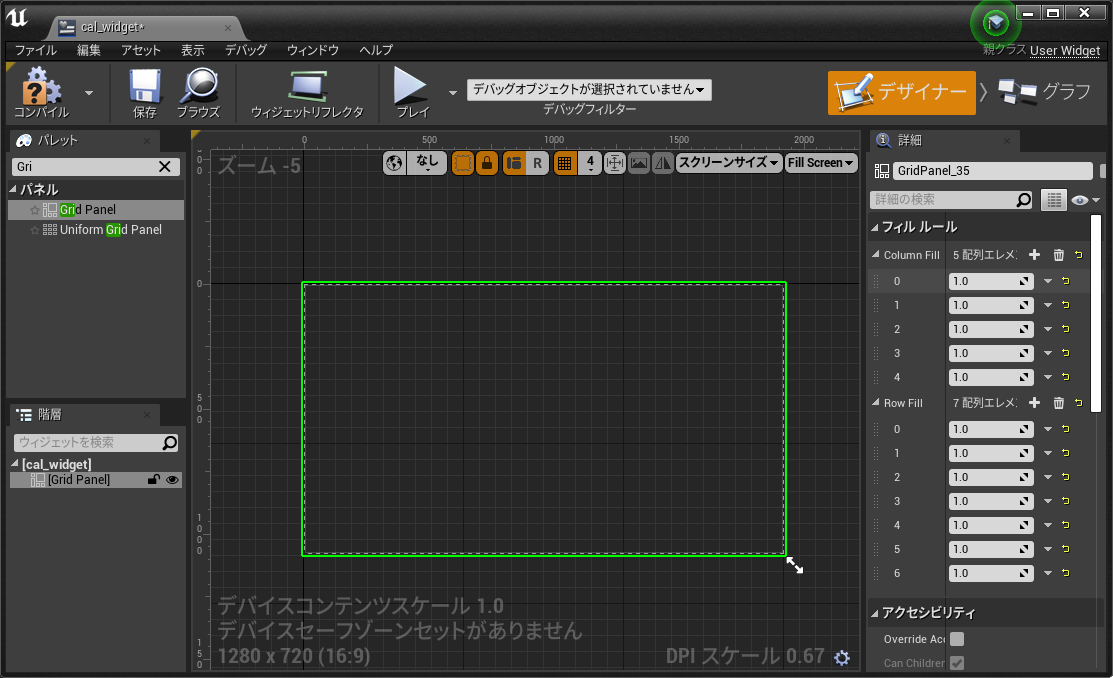The image size is (1113, 678).
Task: Collapse the アクセシビリティ section
Action: coord(875,613)
